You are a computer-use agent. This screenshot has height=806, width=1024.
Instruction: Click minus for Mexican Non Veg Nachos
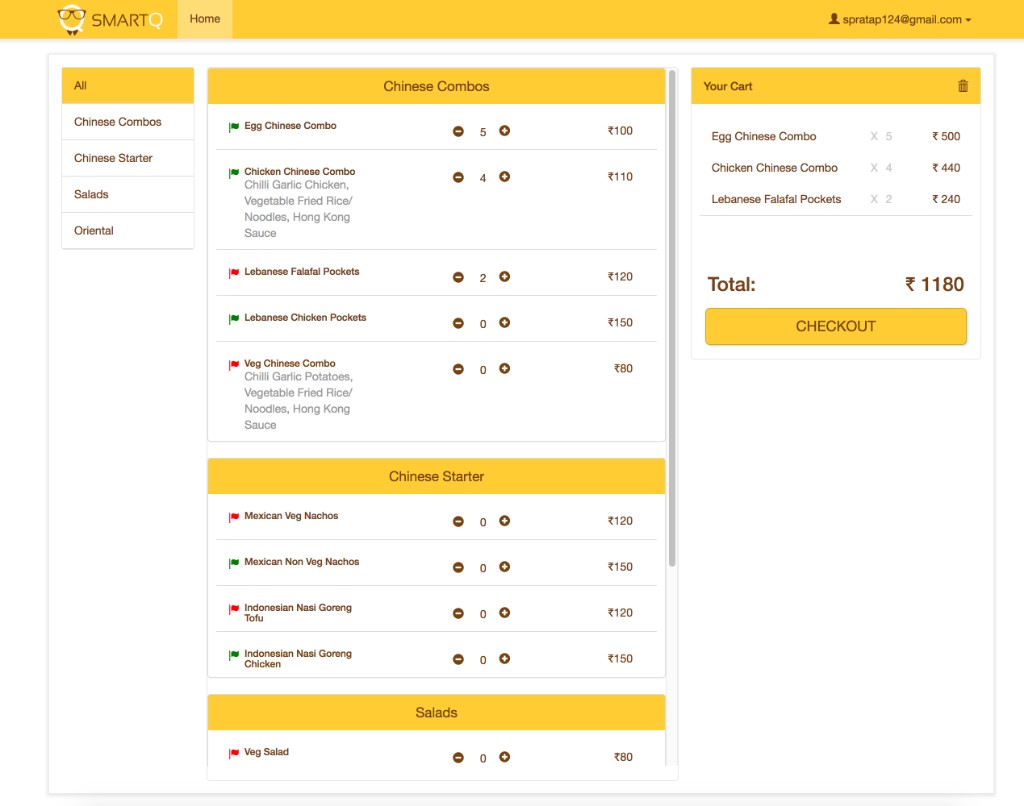point(458,567)
